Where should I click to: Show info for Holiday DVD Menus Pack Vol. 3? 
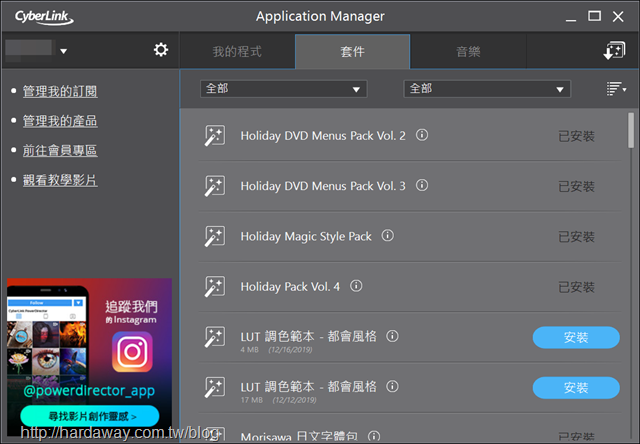click(x=422, y=185)
